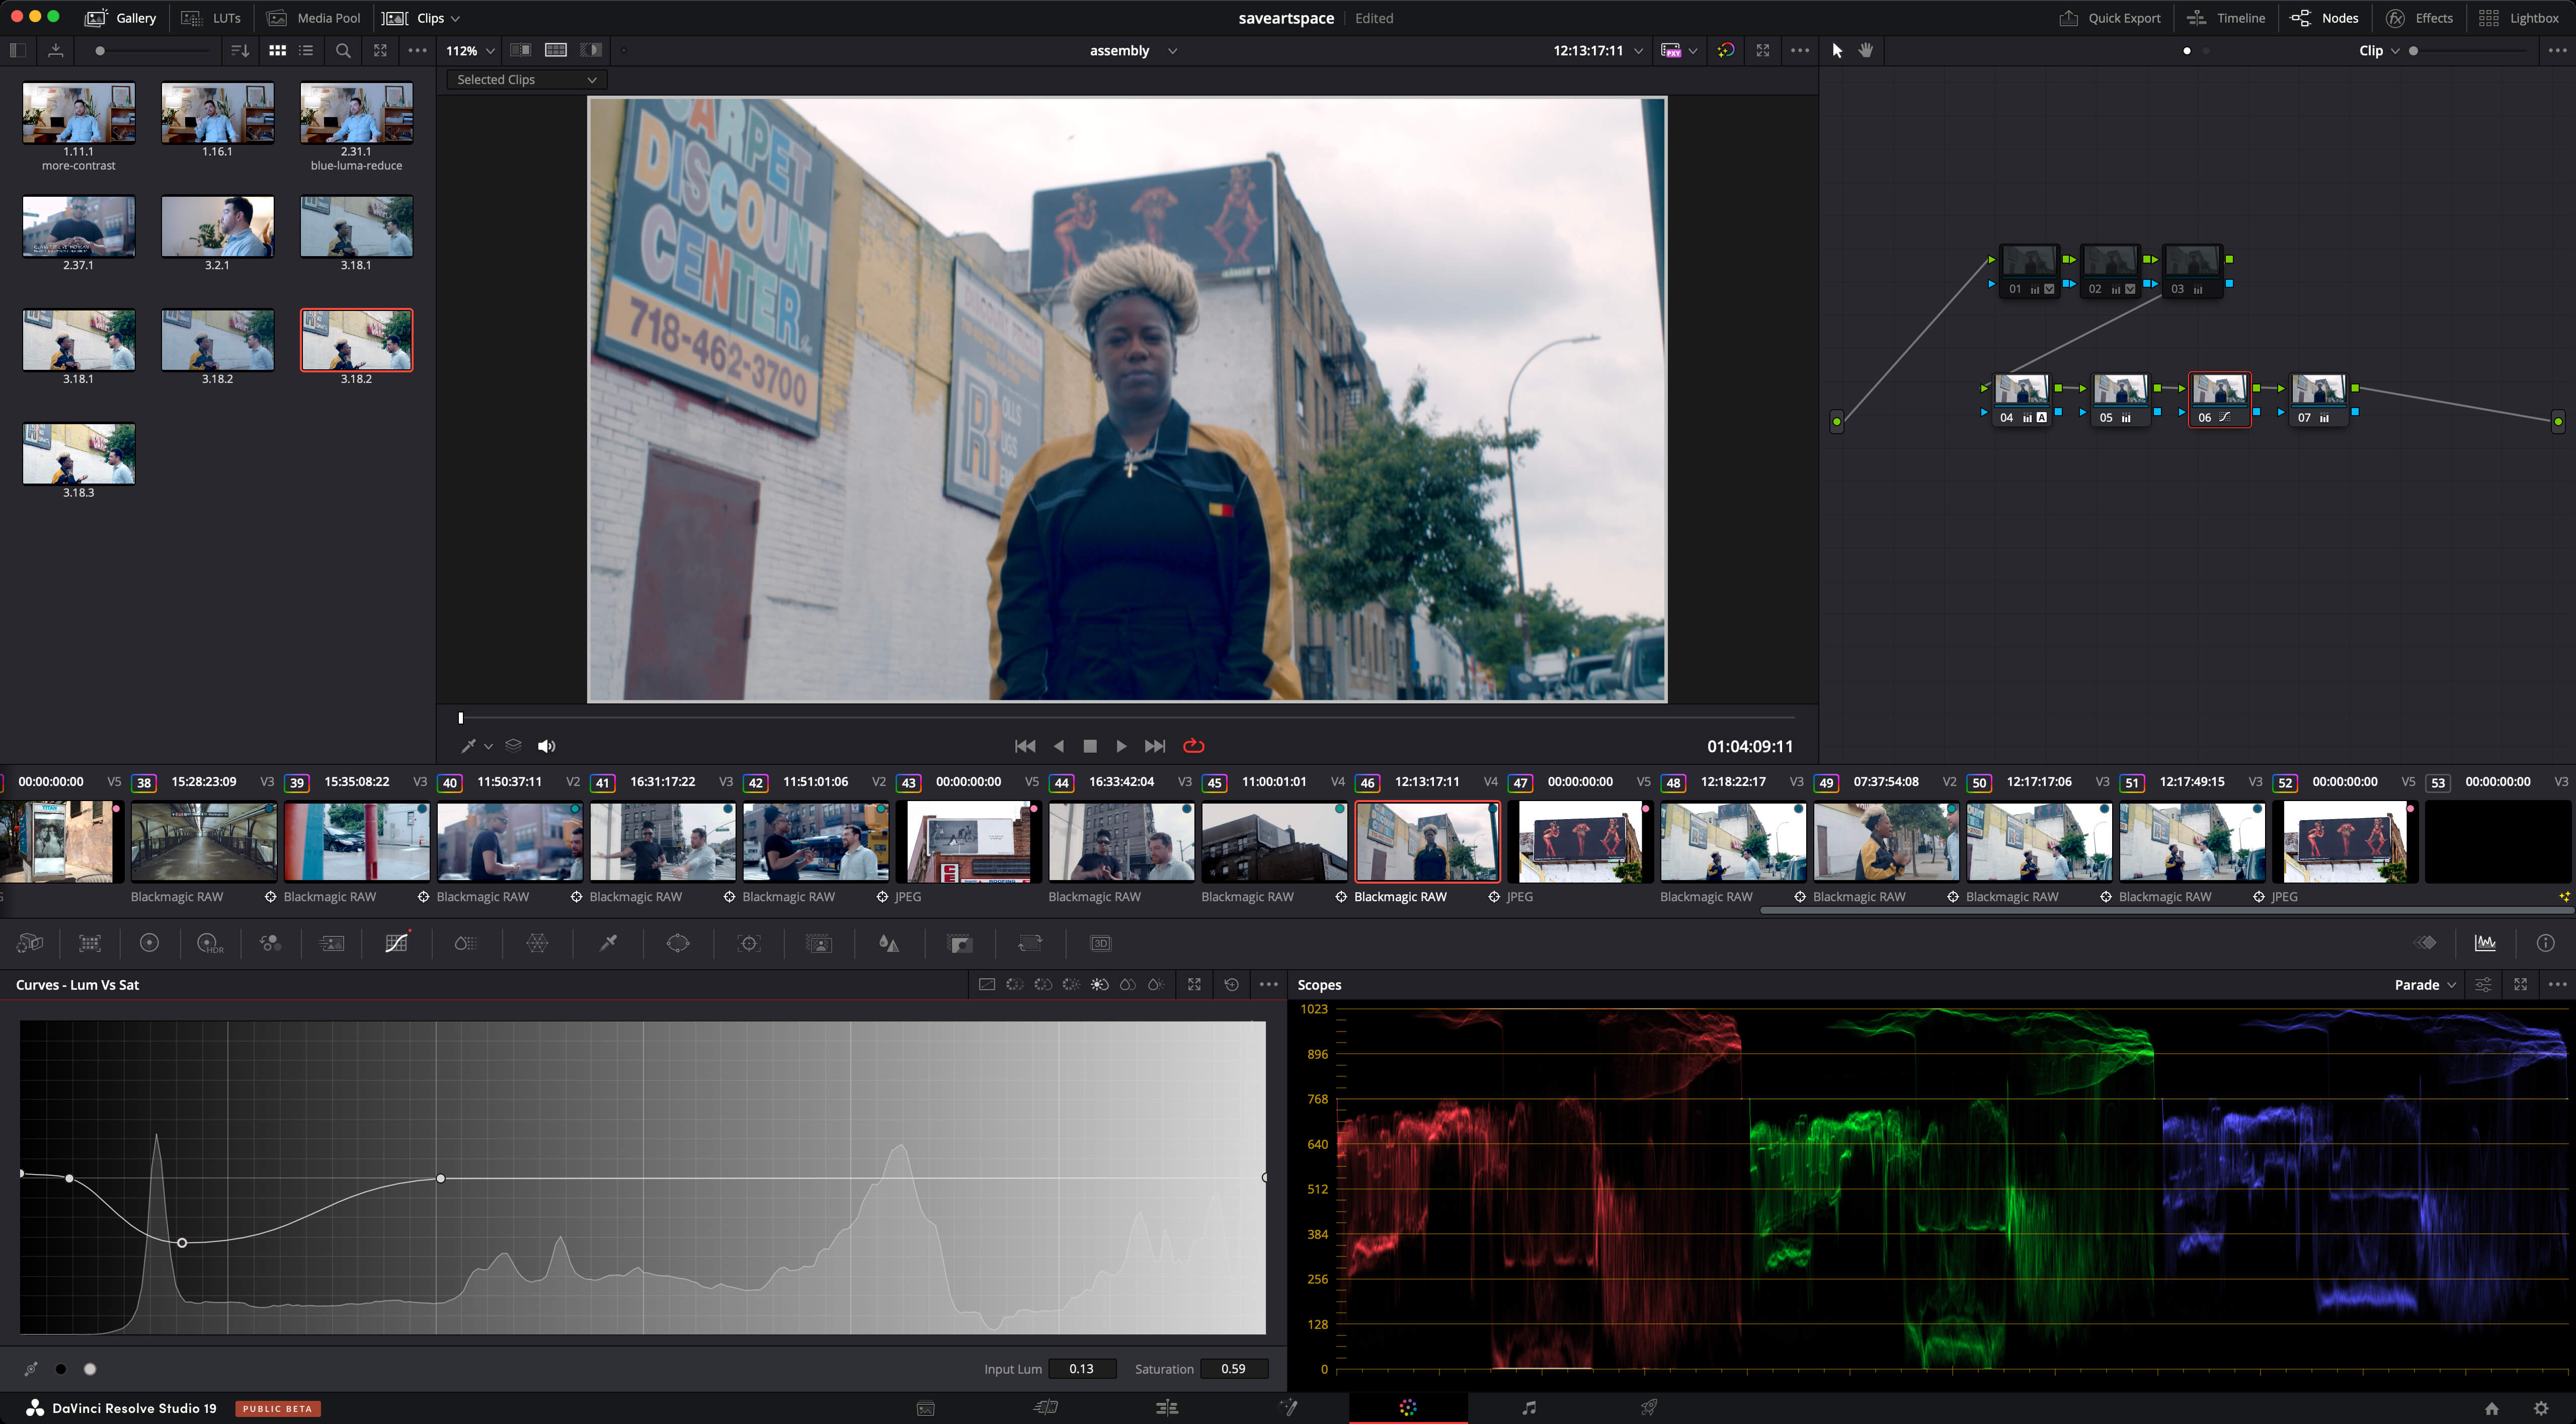Viewport: 2576px width, 1424px height.
Task: Toggle split screen viewer mode
Action: click(x=556, y=50)
